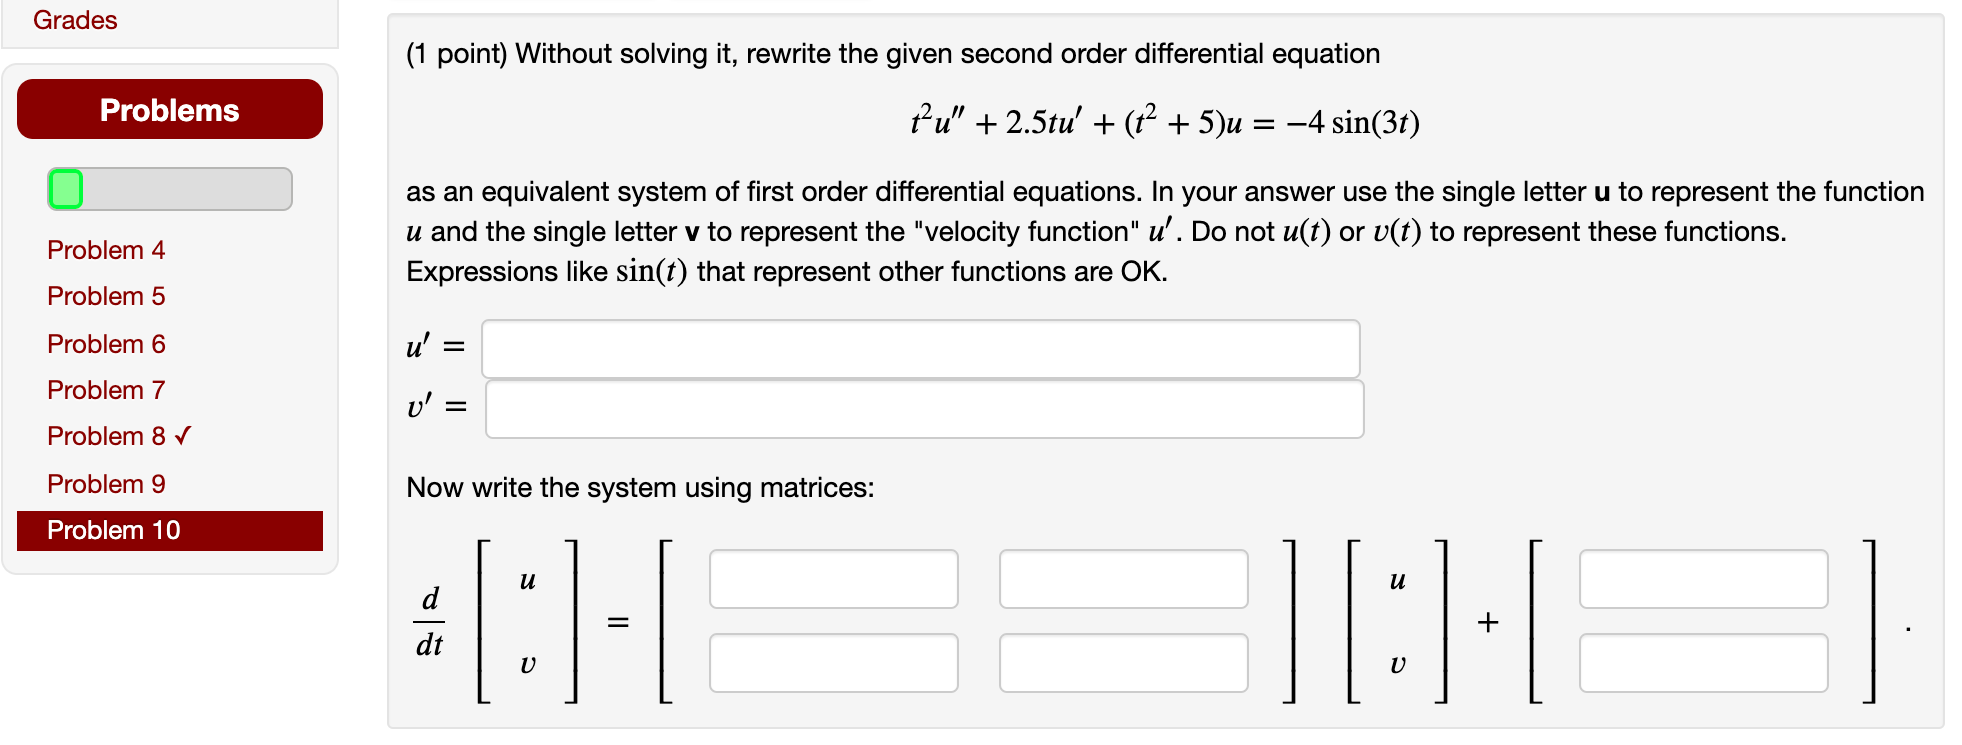Click the highlighted Problem 10 entry
The width and height of the screenshot is (1962, 745).
point(113,530)
